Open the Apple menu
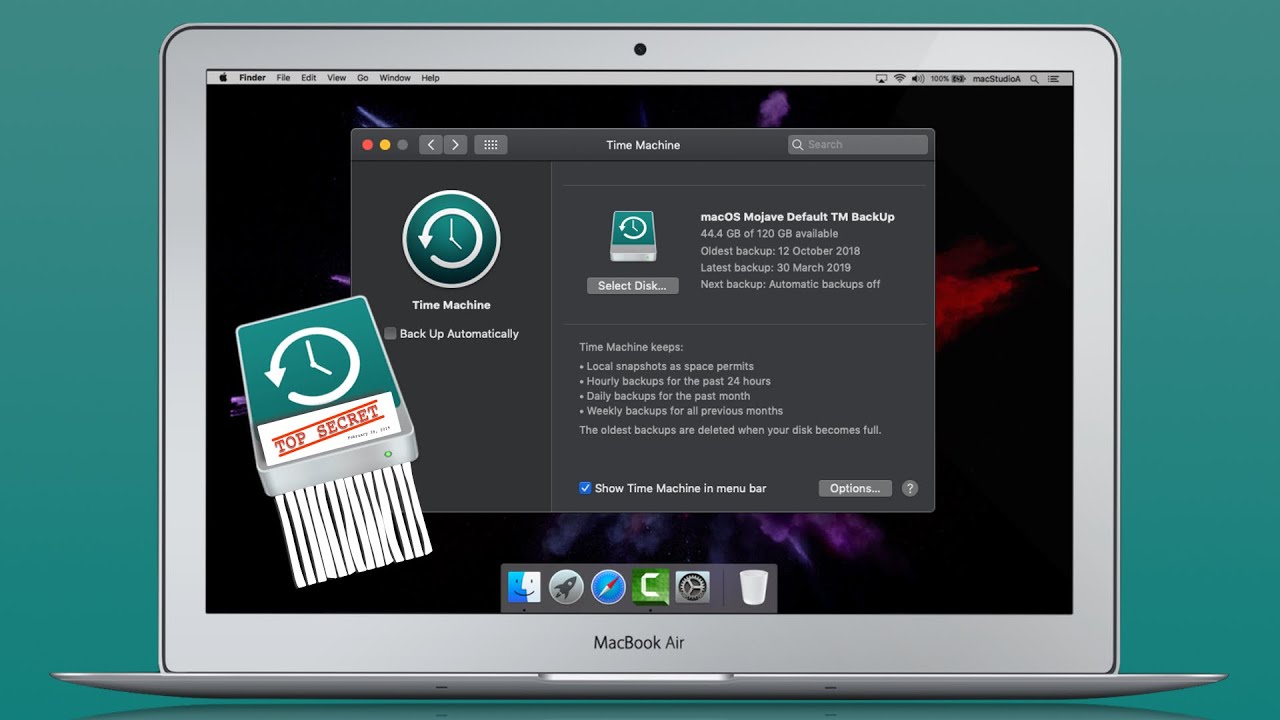 coord(223,78)
